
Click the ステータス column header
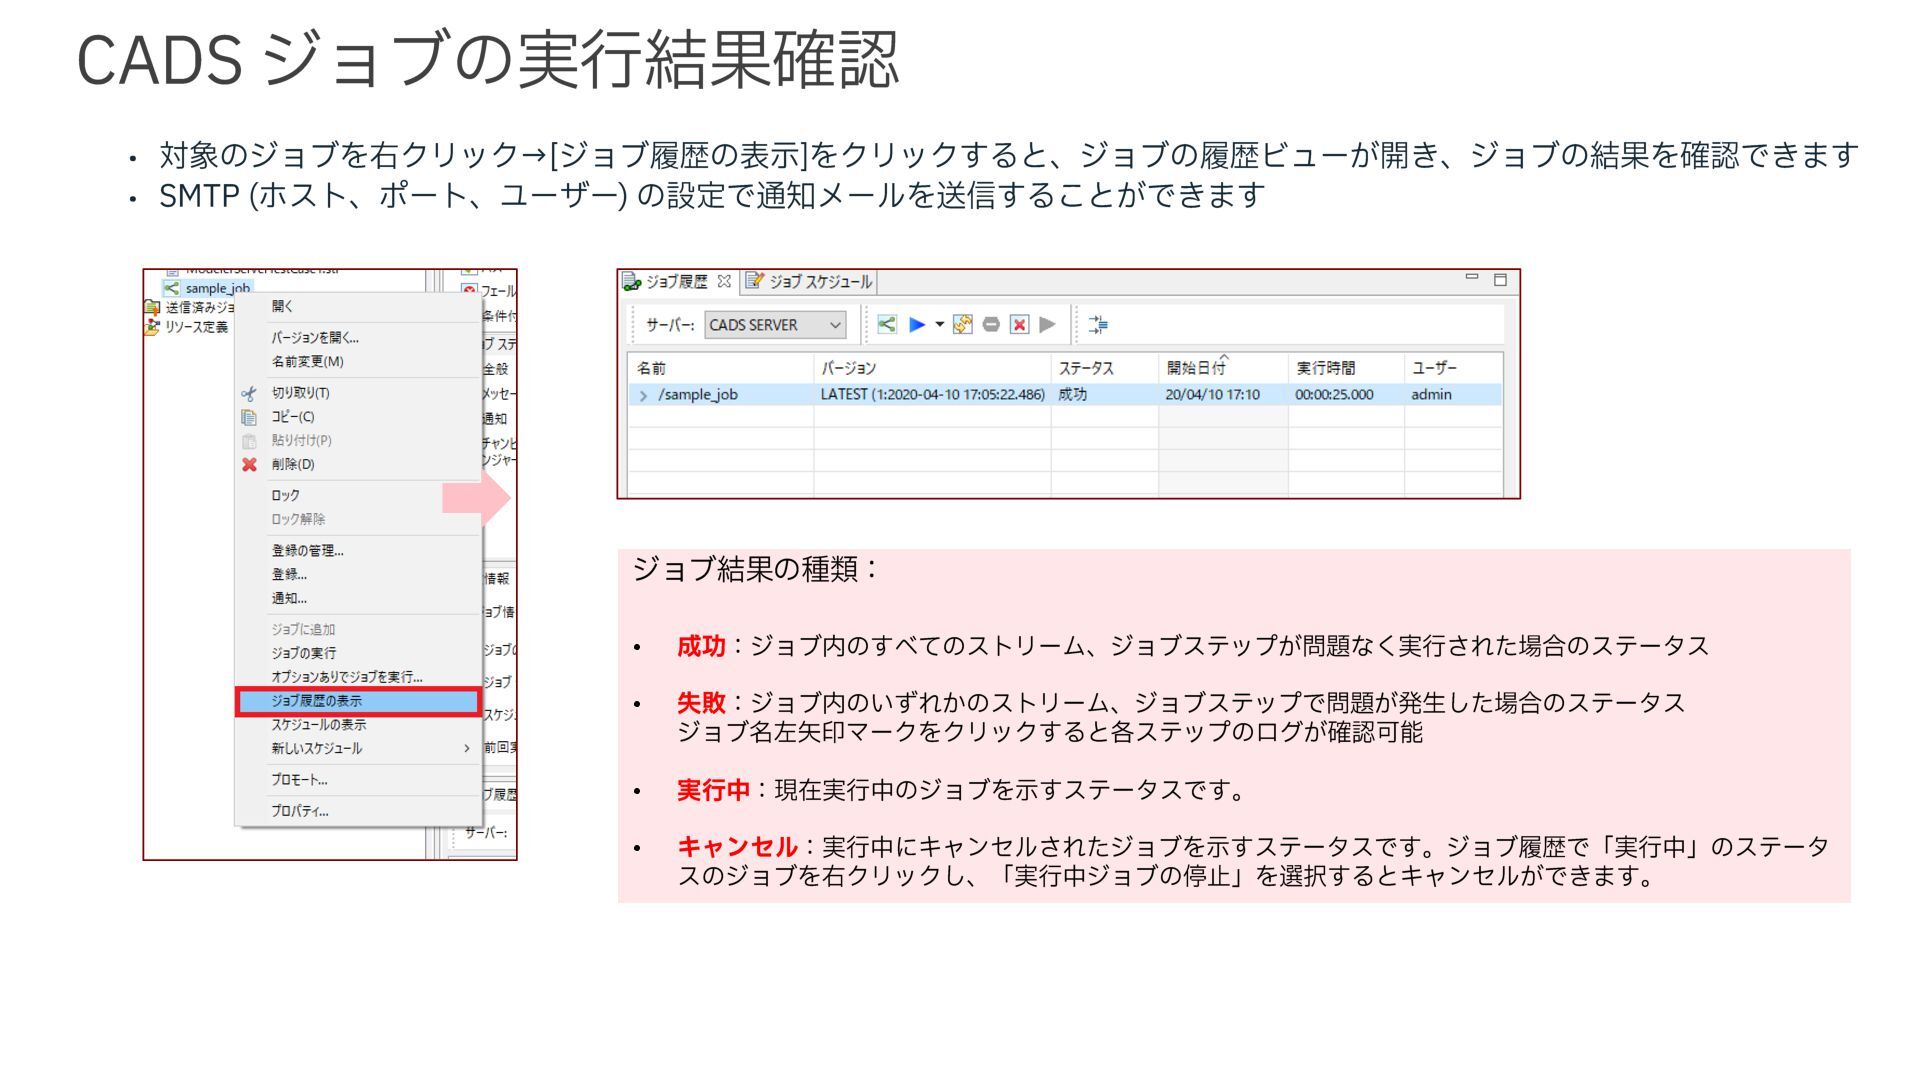pos(1085,368)
